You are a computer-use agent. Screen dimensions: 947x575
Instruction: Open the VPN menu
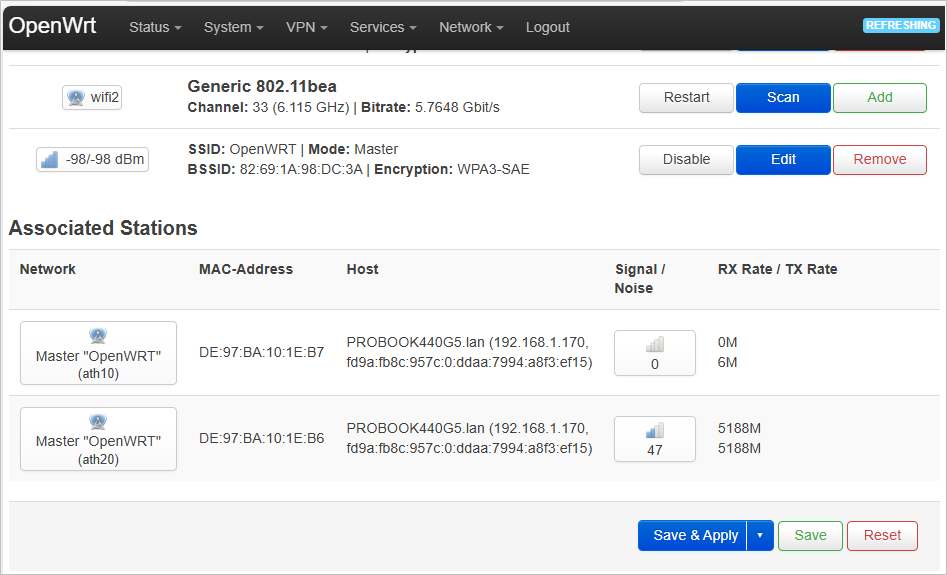click(306, 27)
